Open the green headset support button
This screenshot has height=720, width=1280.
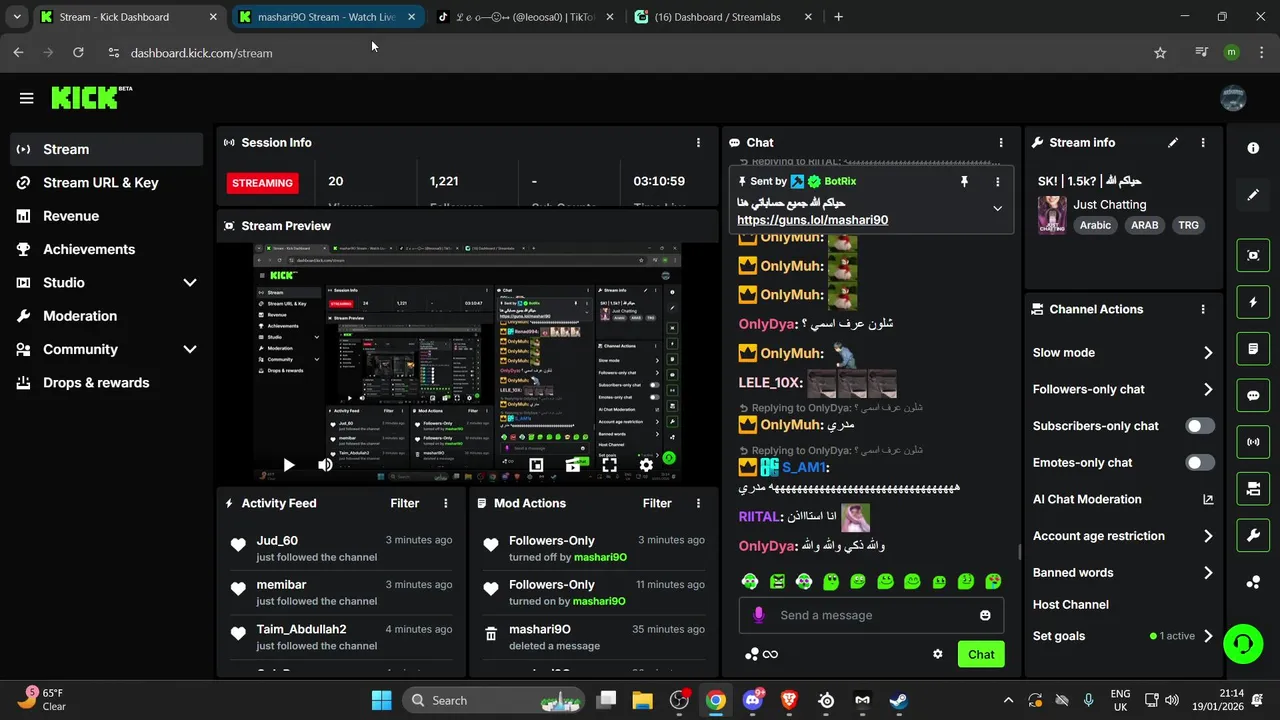(x=1243, y=643)
